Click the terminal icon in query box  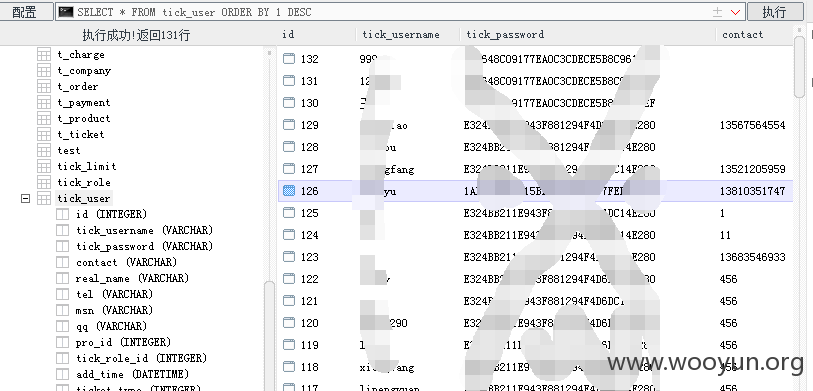66,11
